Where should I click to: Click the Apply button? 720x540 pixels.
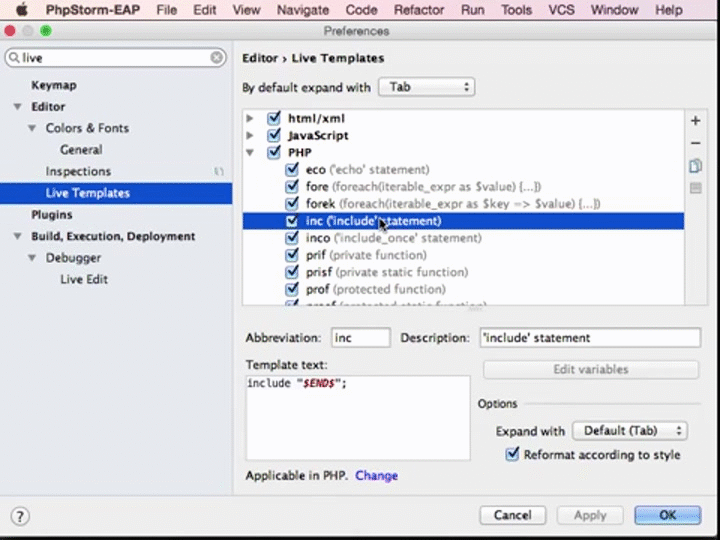pyautogui.click(x=590, y=515)
